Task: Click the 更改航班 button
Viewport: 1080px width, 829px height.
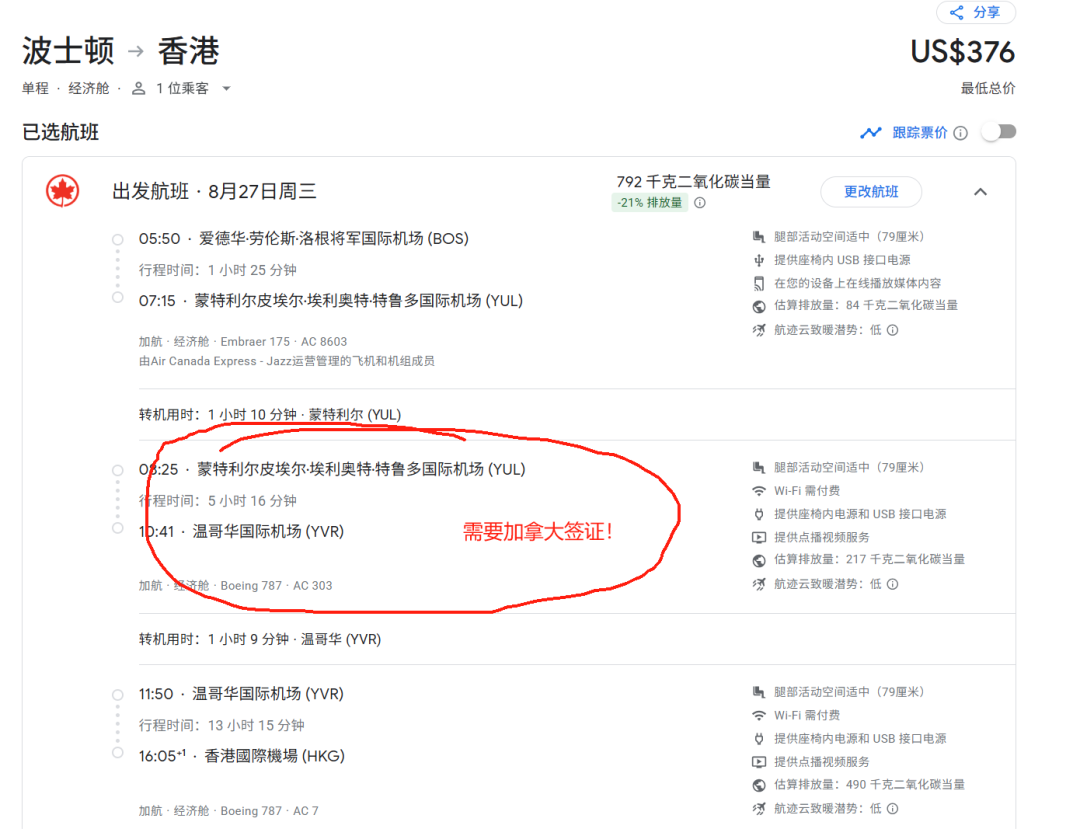Action: click(871, 192)
